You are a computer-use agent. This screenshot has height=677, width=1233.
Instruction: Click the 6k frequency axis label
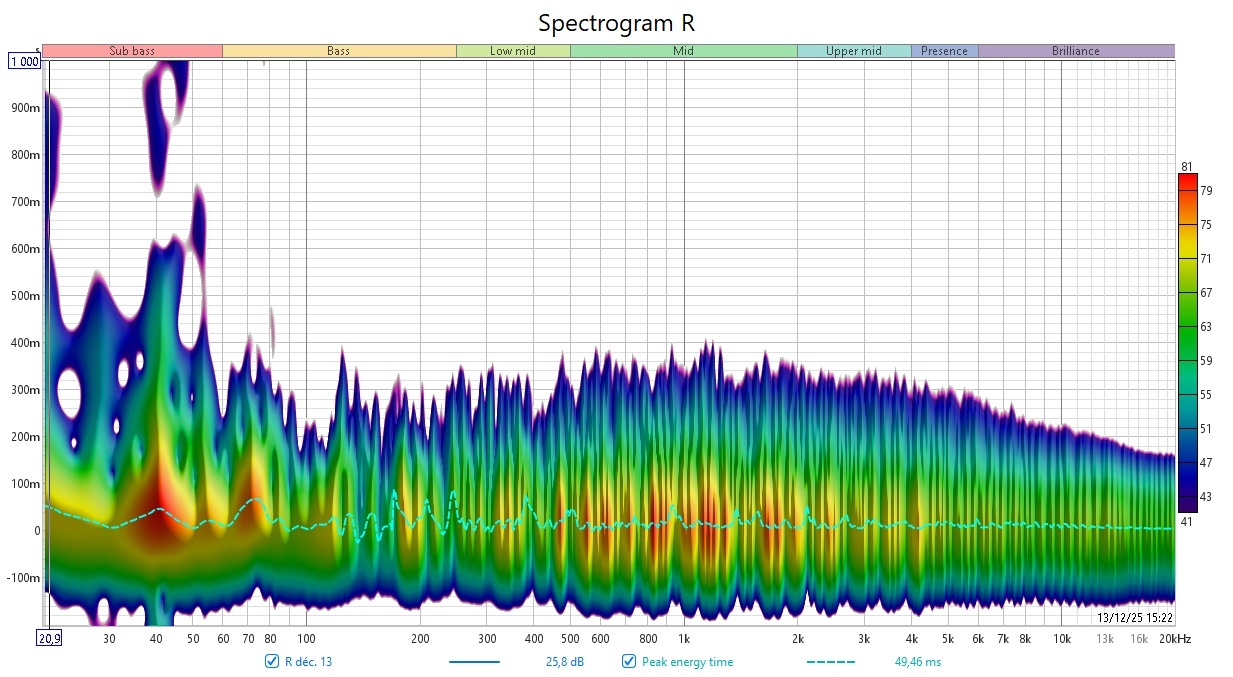[978, 638]
